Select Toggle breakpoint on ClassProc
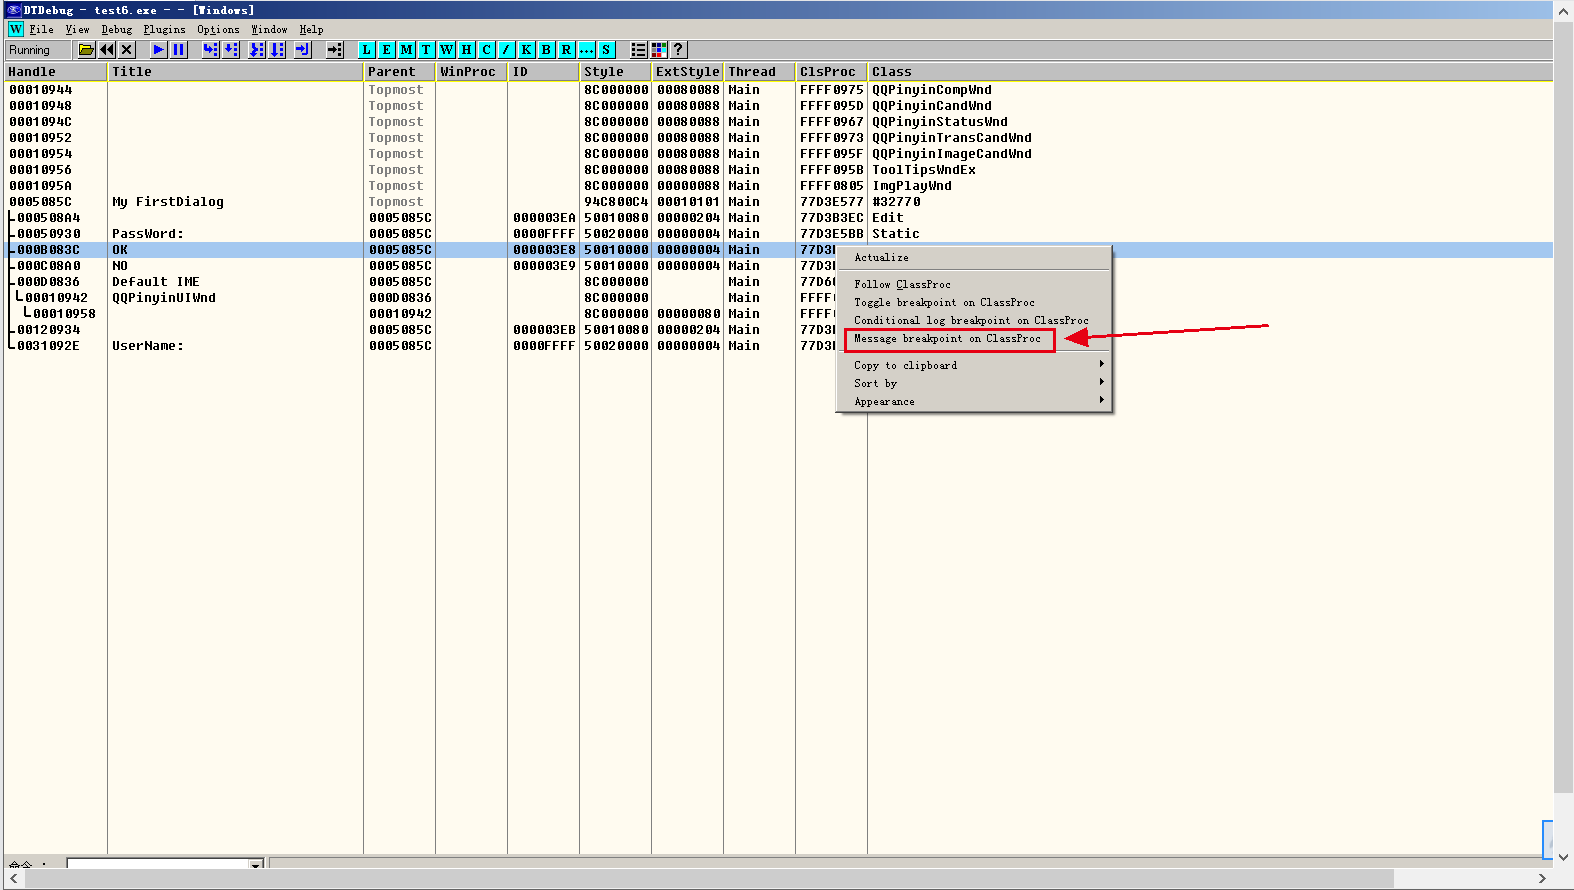 974,303
